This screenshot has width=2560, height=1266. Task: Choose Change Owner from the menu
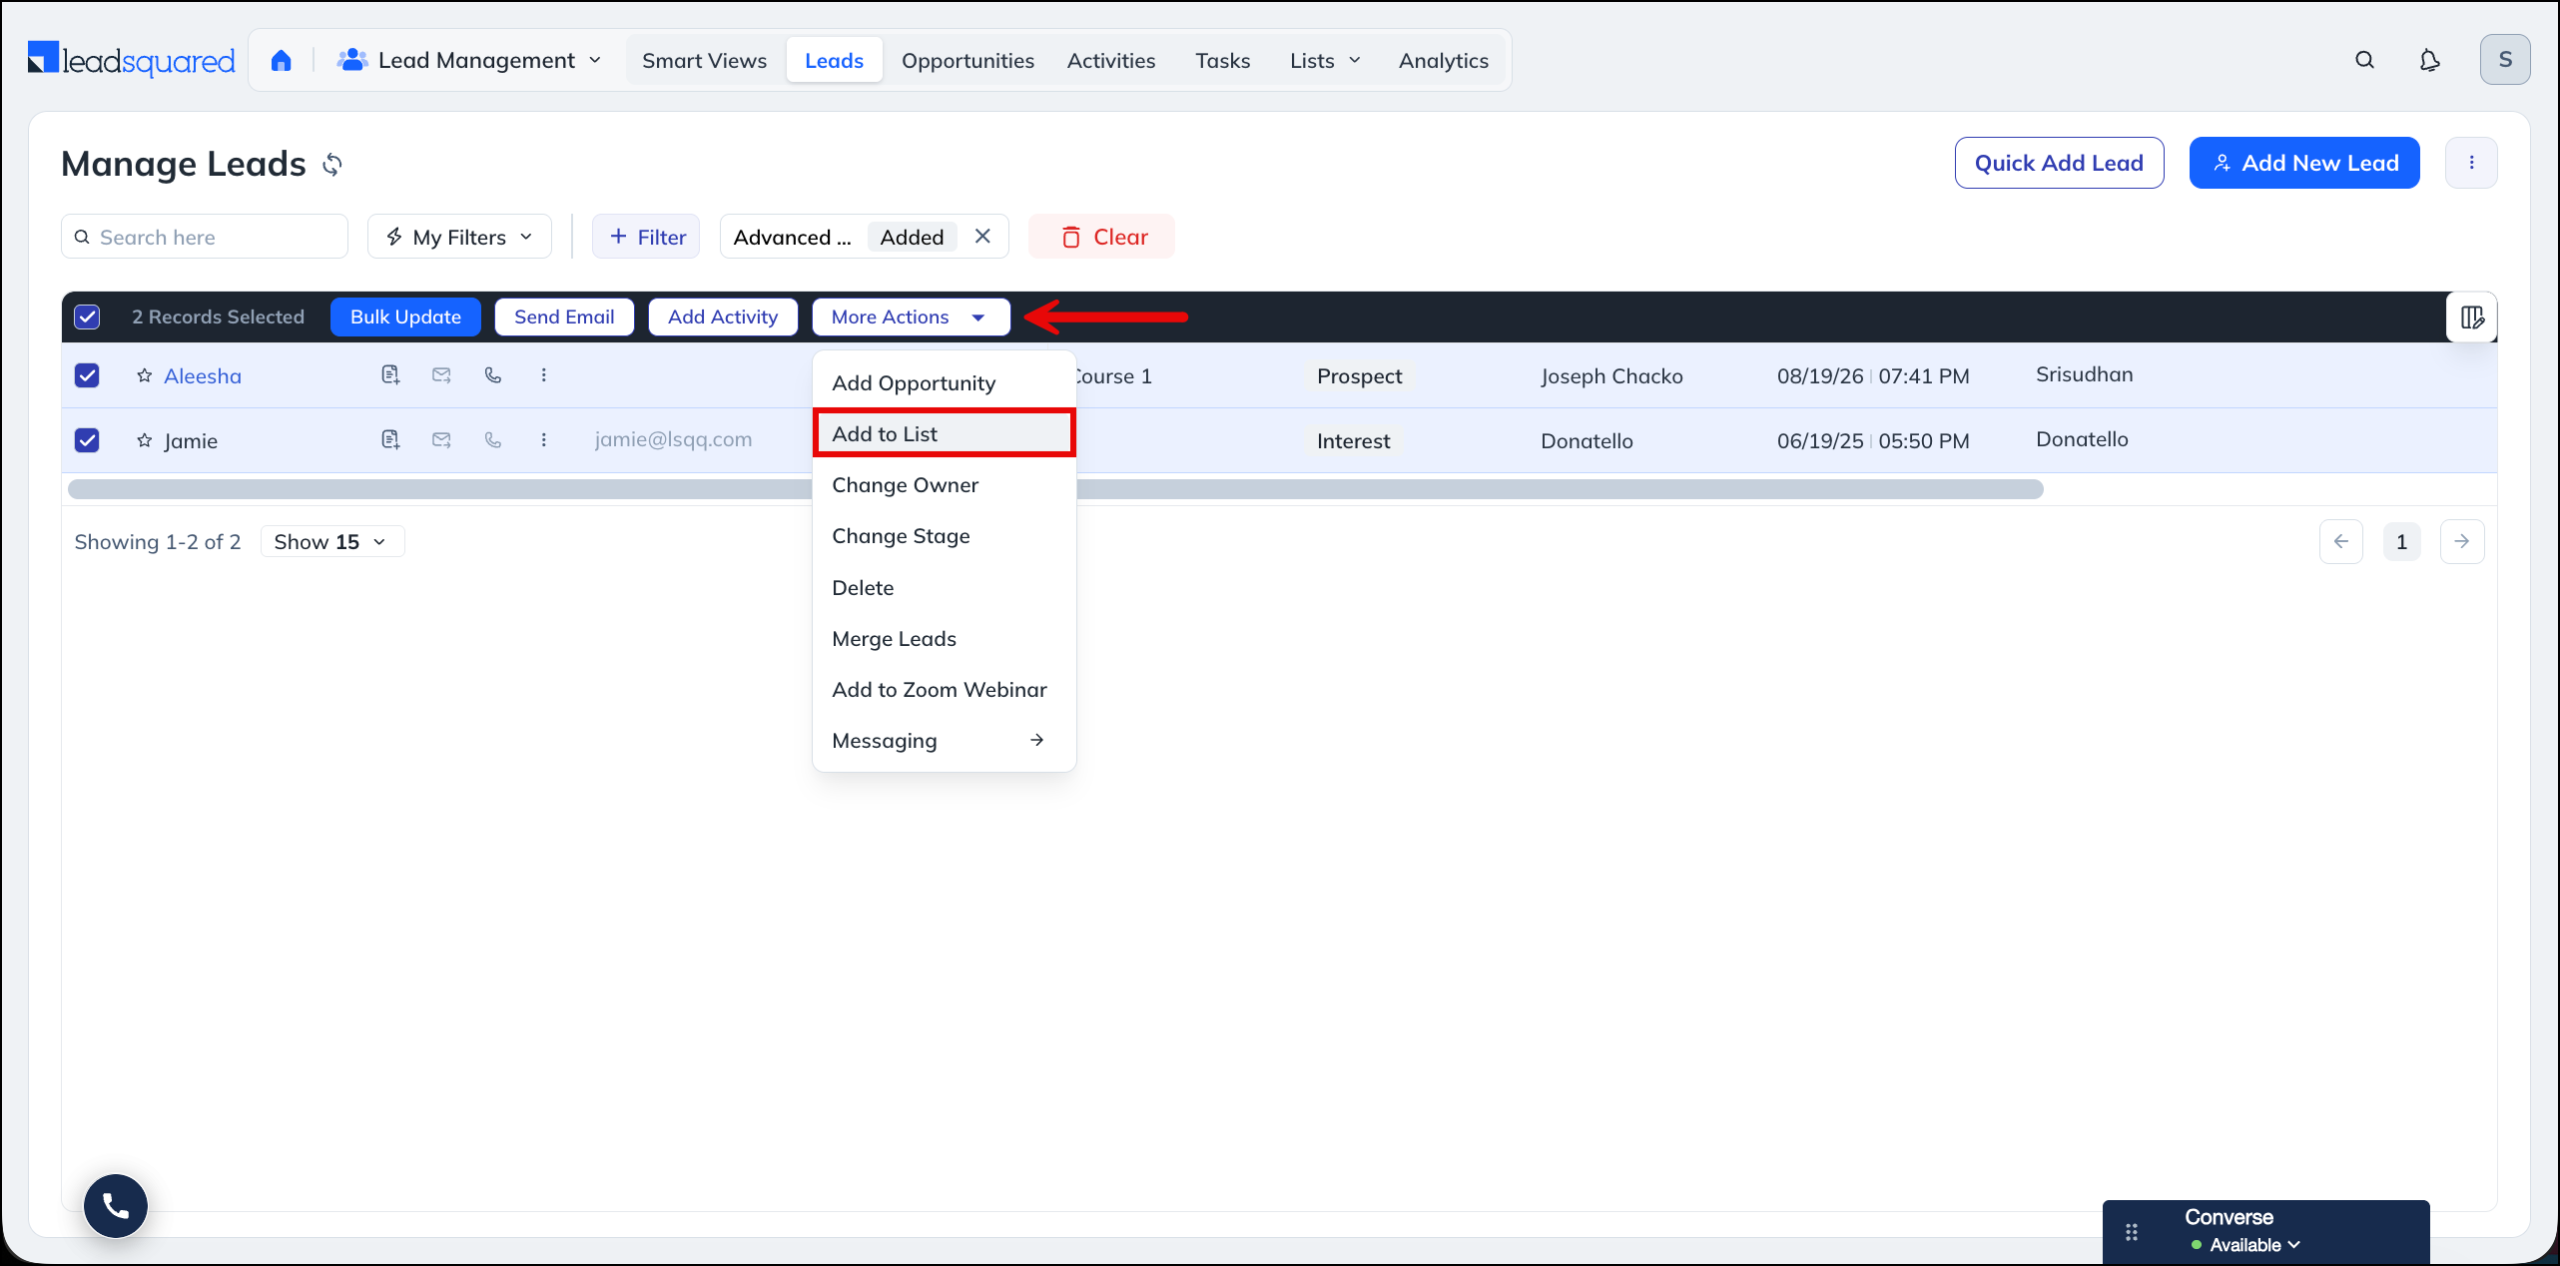[x=944, y=485]
